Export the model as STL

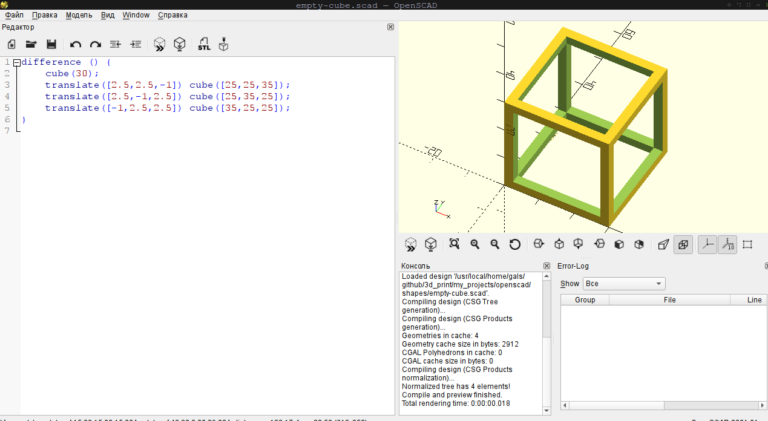[204, 45]
